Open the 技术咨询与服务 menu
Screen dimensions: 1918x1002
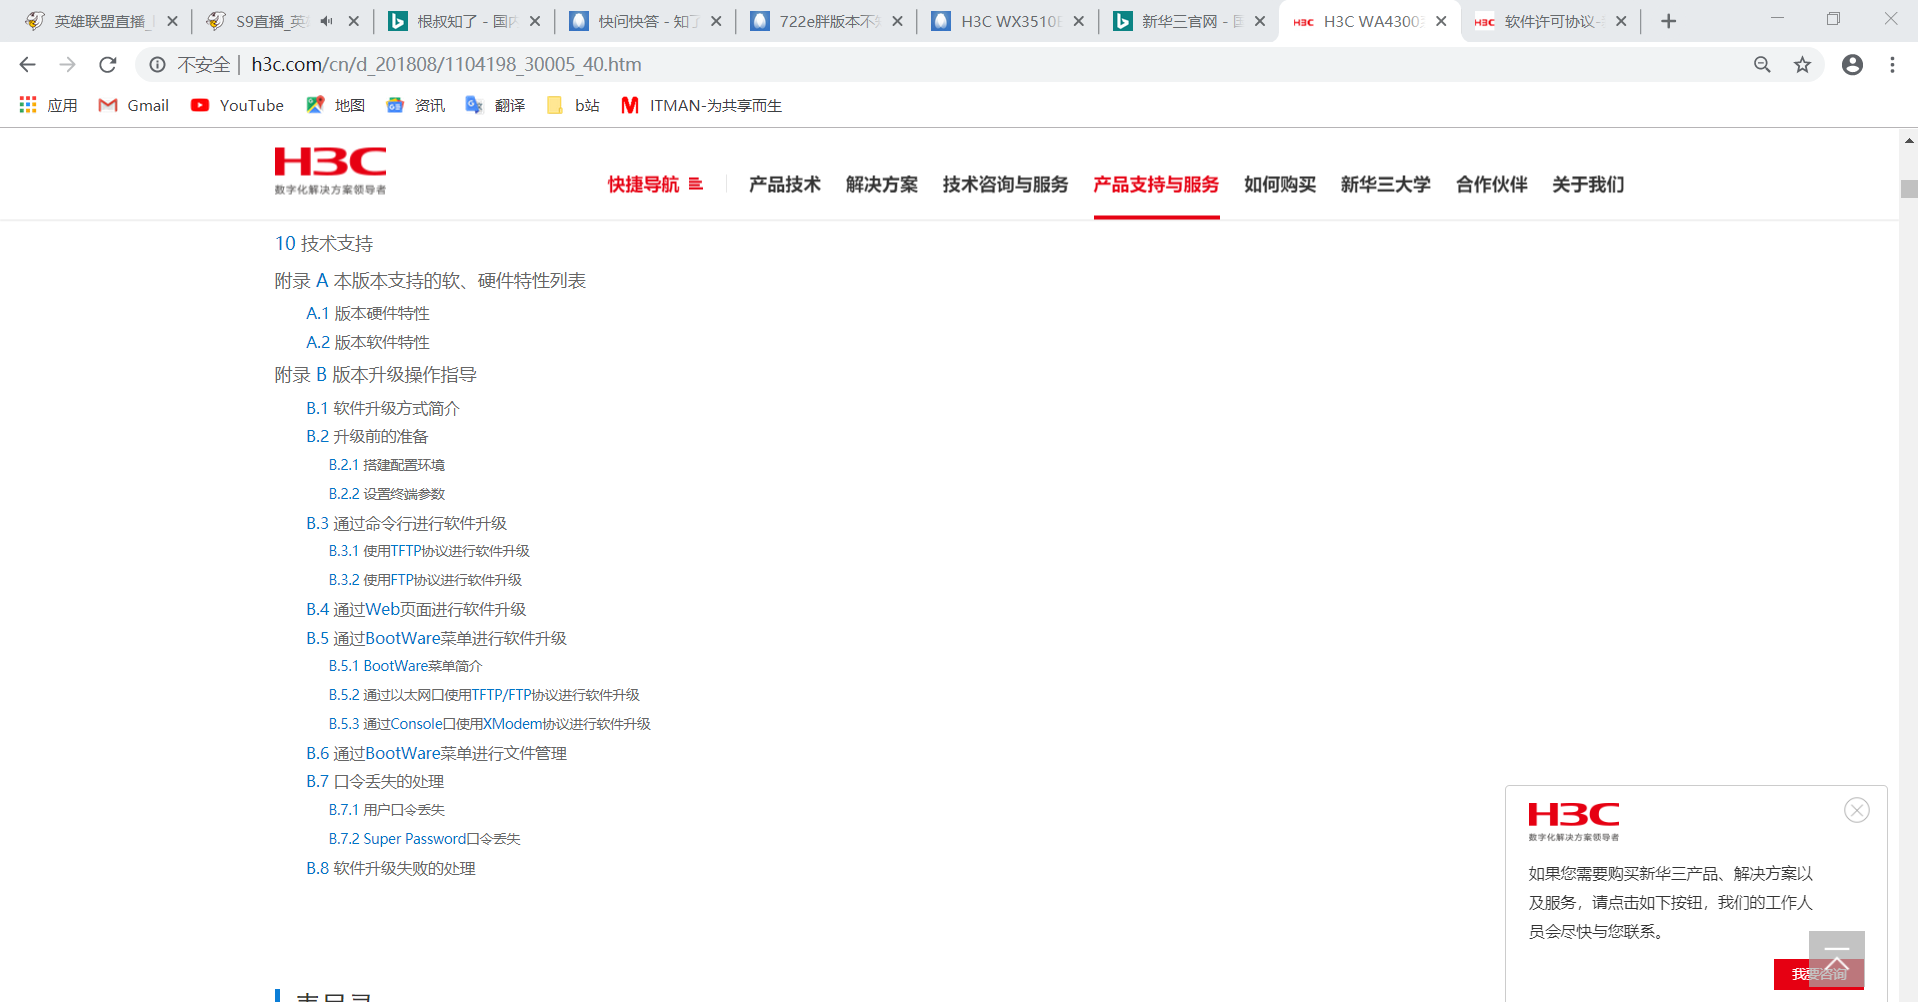click(1005, 184)
